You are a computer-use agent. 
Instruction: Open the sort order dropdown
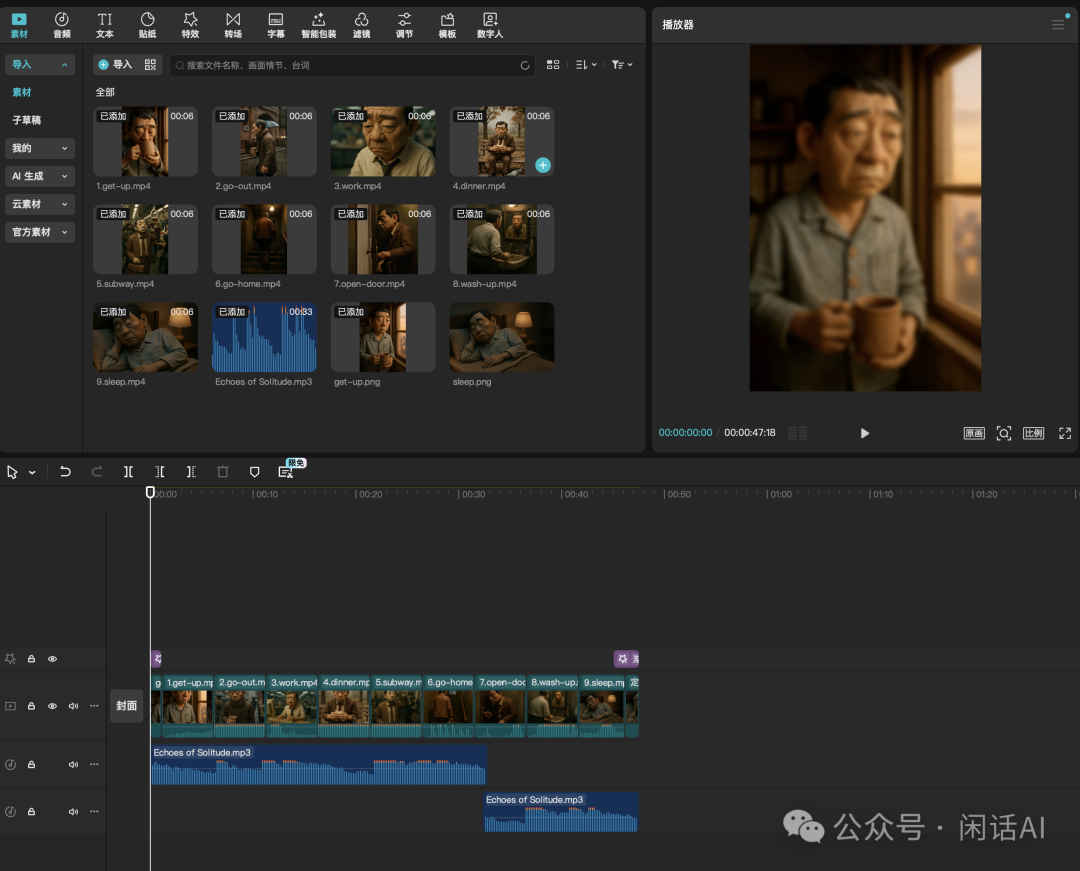[x=586, y=65]
